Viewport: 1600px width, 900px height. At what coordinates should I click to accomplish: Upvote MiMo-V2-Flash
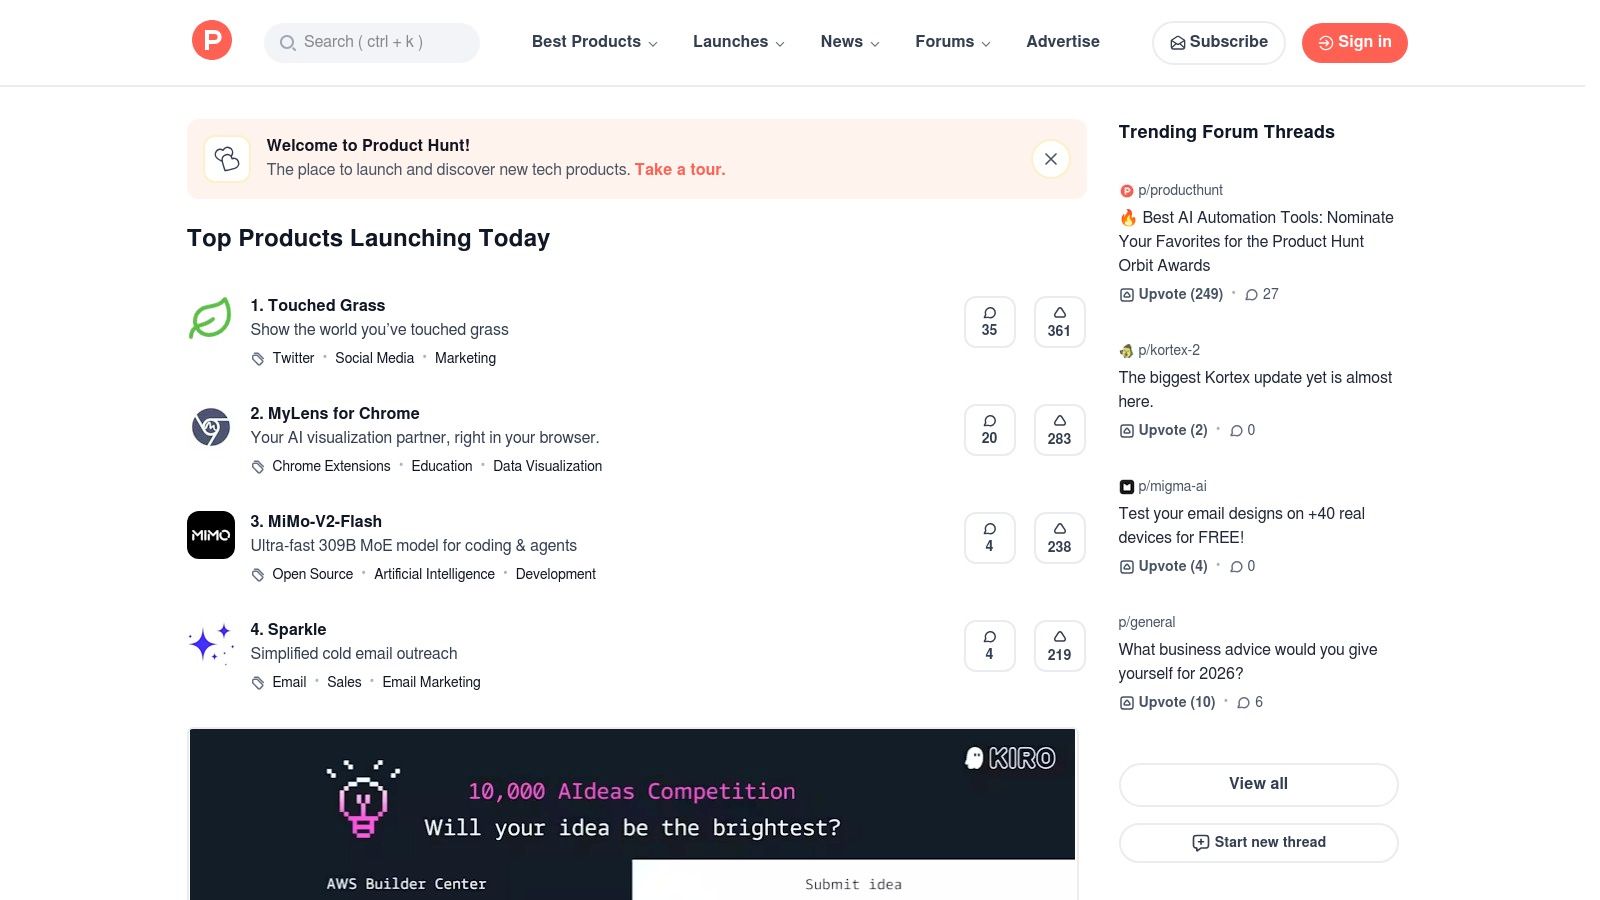coord(1059,537)
